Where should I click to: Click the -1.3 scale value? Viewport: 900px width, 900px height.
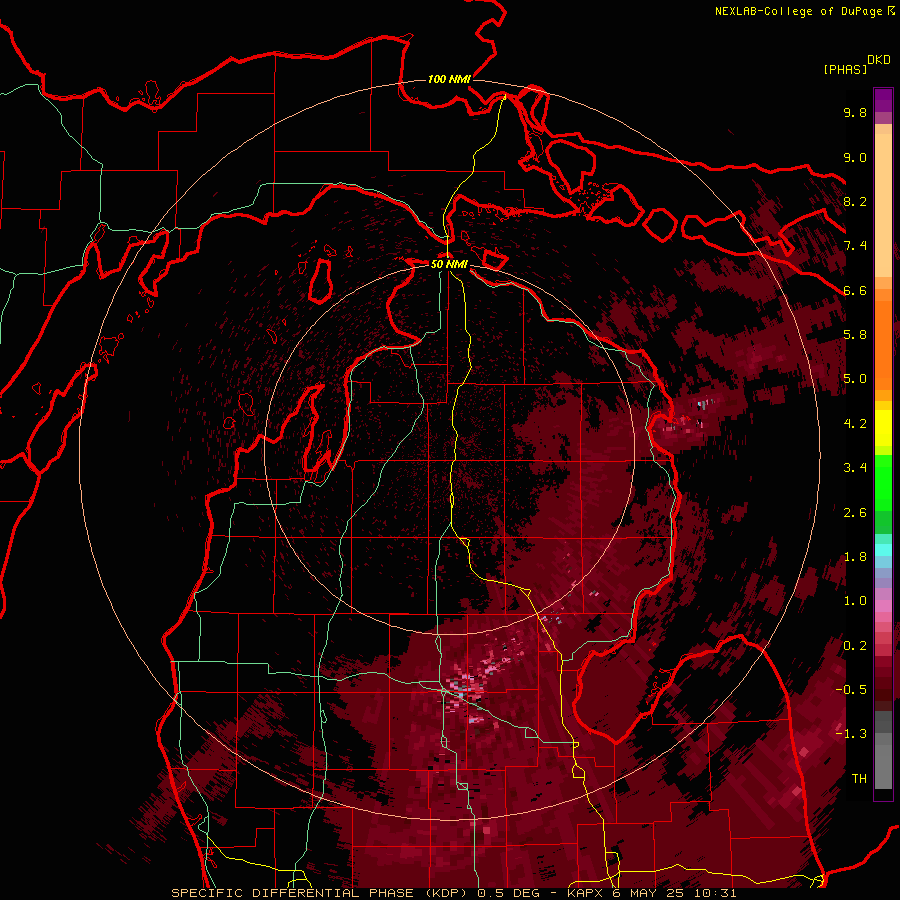[851, 734]
